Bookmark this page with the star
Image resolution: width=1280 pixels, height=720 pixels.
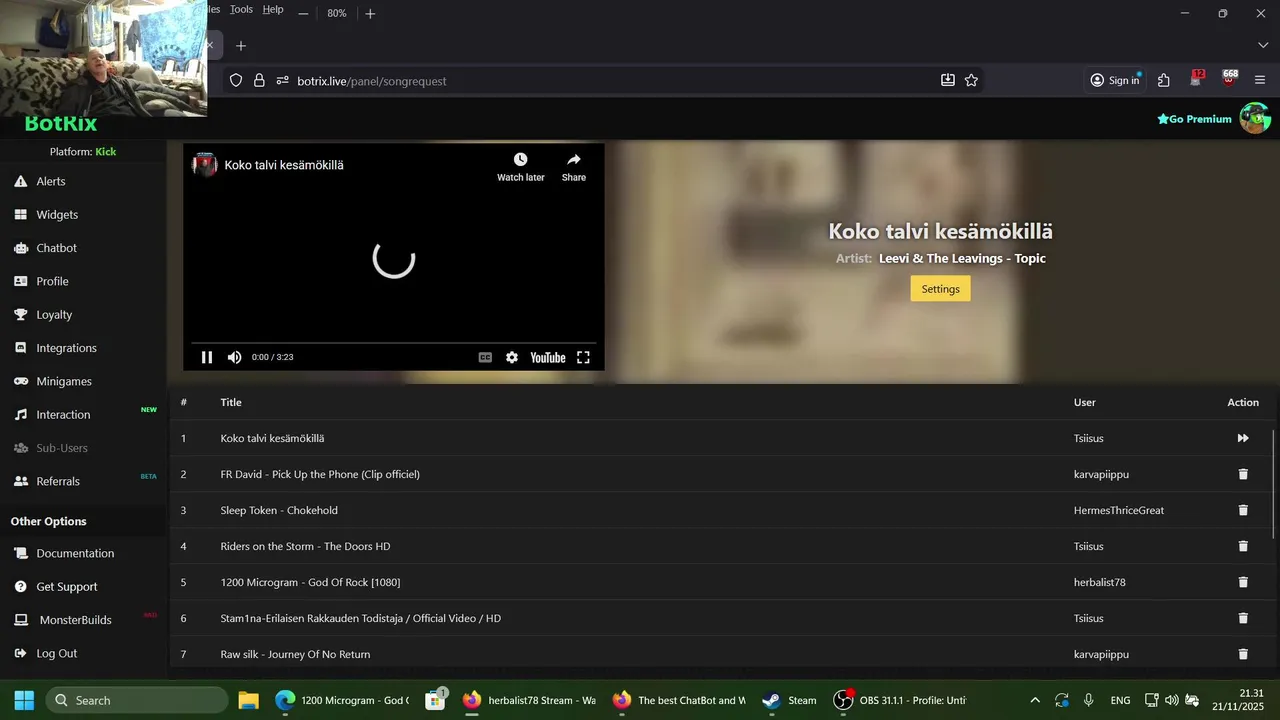[971, 81]
